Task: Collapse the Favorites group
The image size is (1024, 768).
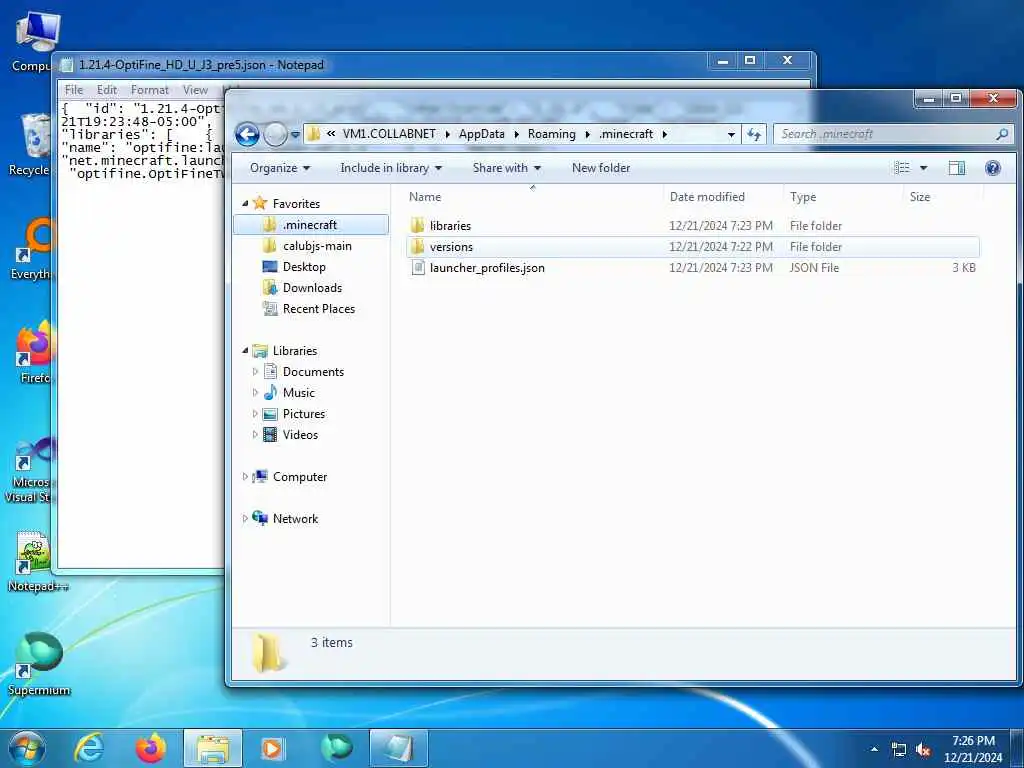Action: pos(246,203)
